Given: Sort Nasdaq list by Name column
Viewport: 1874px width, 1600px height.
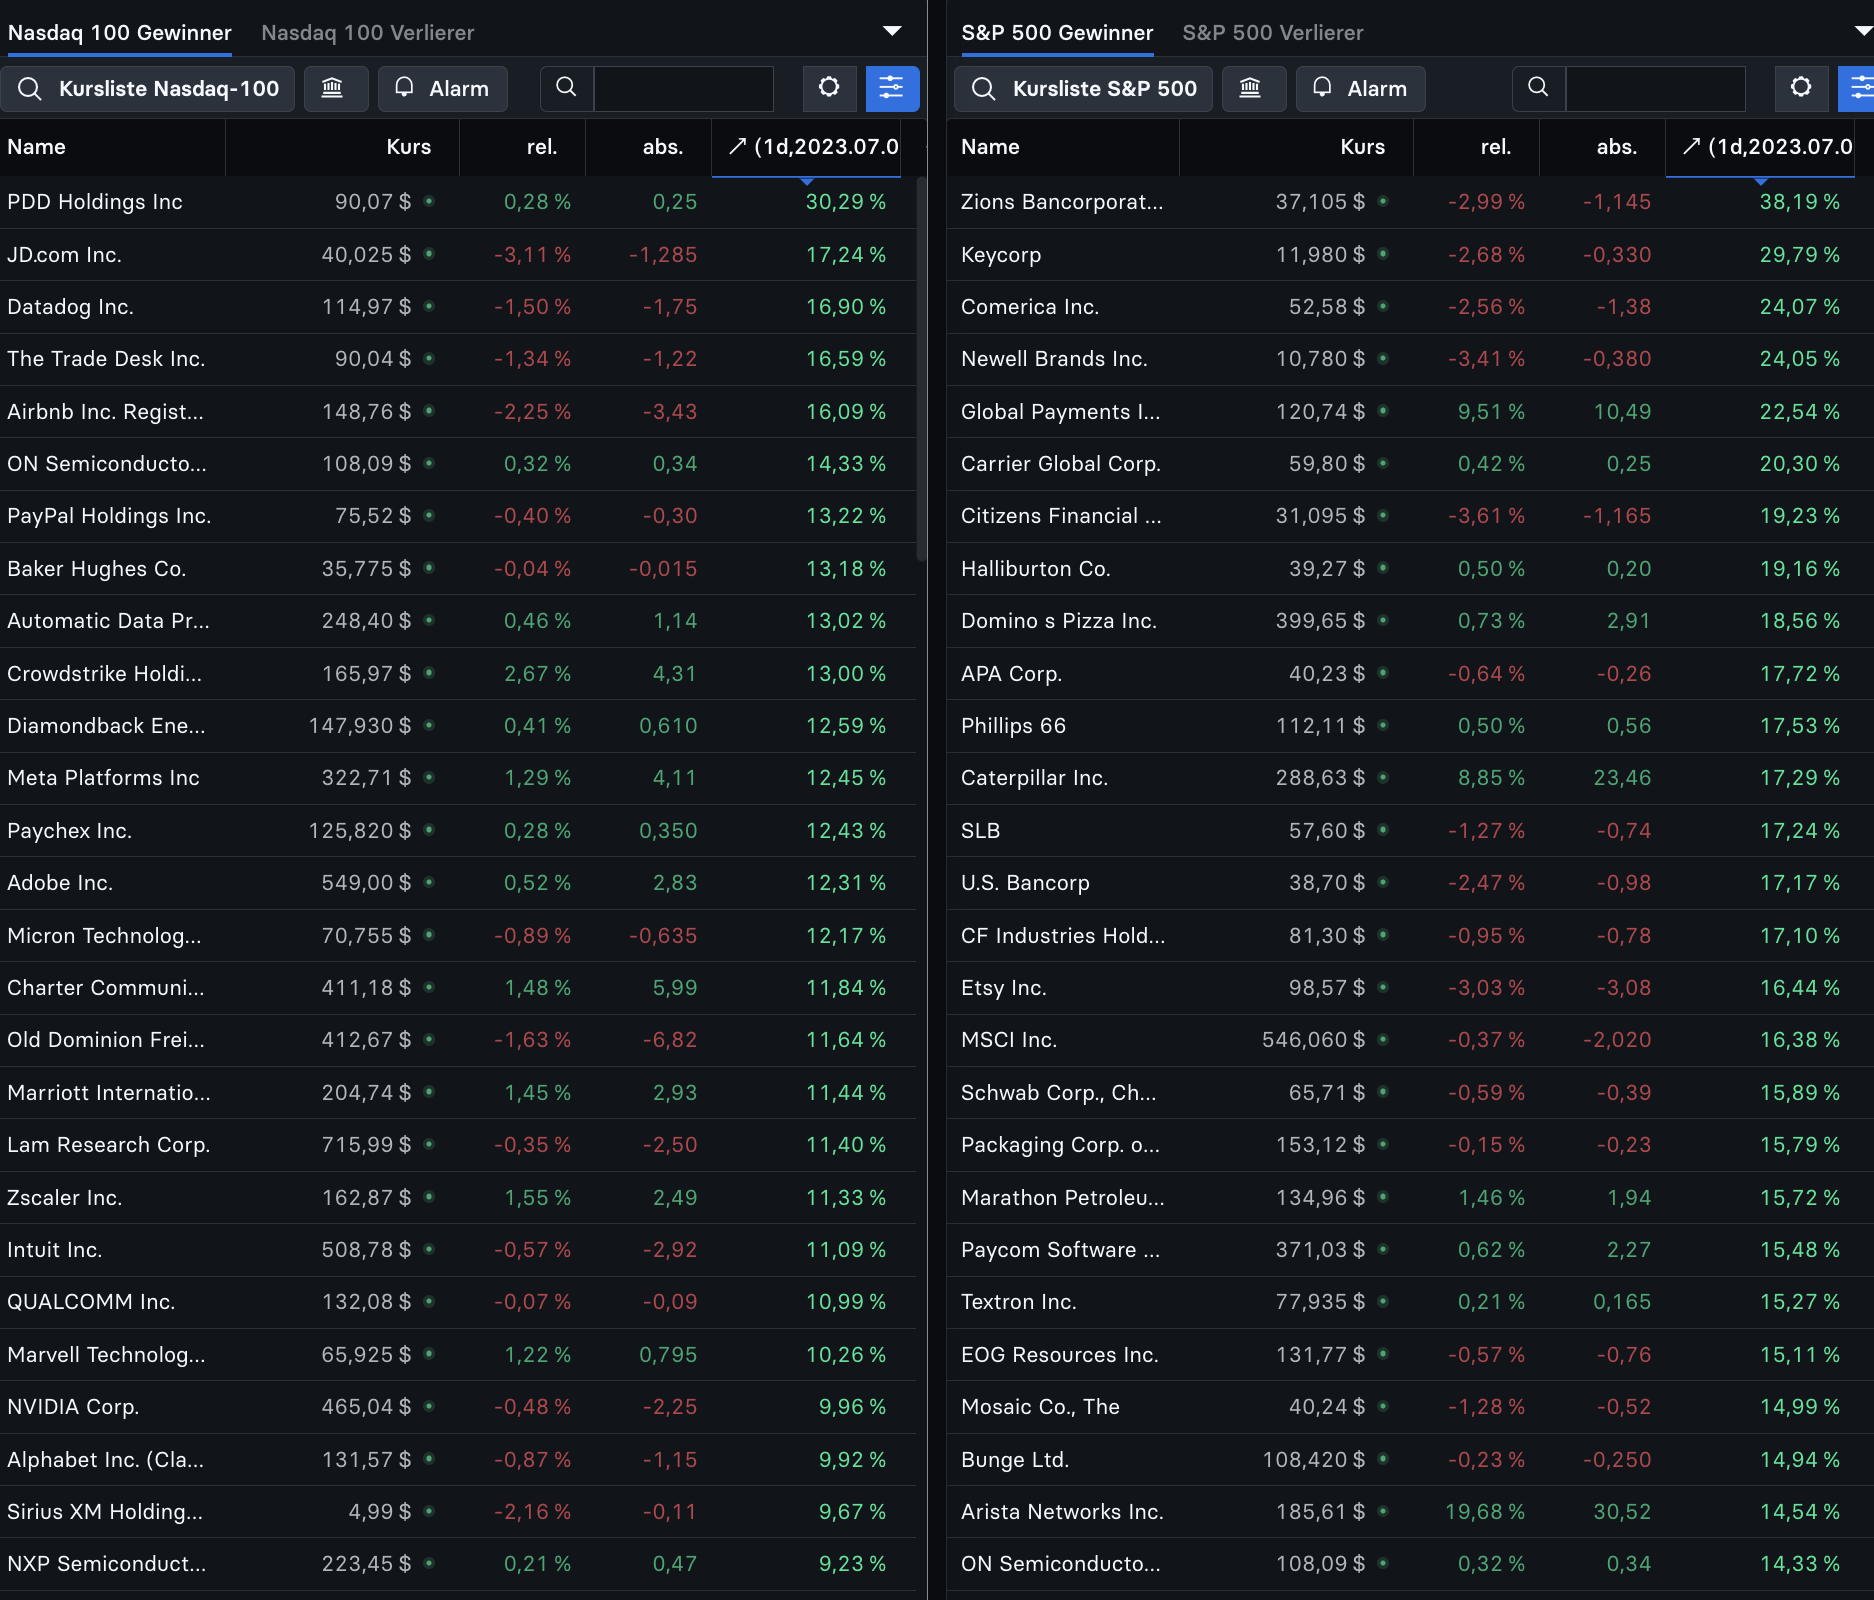Looking at the screenshot, I should click(x=112, y=147).
